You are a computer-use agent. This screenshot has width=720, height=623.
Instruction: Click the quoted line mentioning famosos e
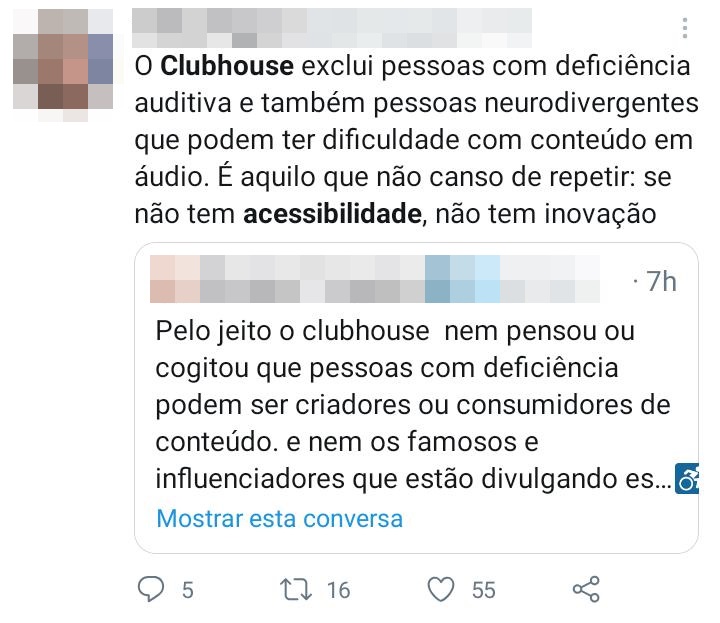tap(347, 442)
